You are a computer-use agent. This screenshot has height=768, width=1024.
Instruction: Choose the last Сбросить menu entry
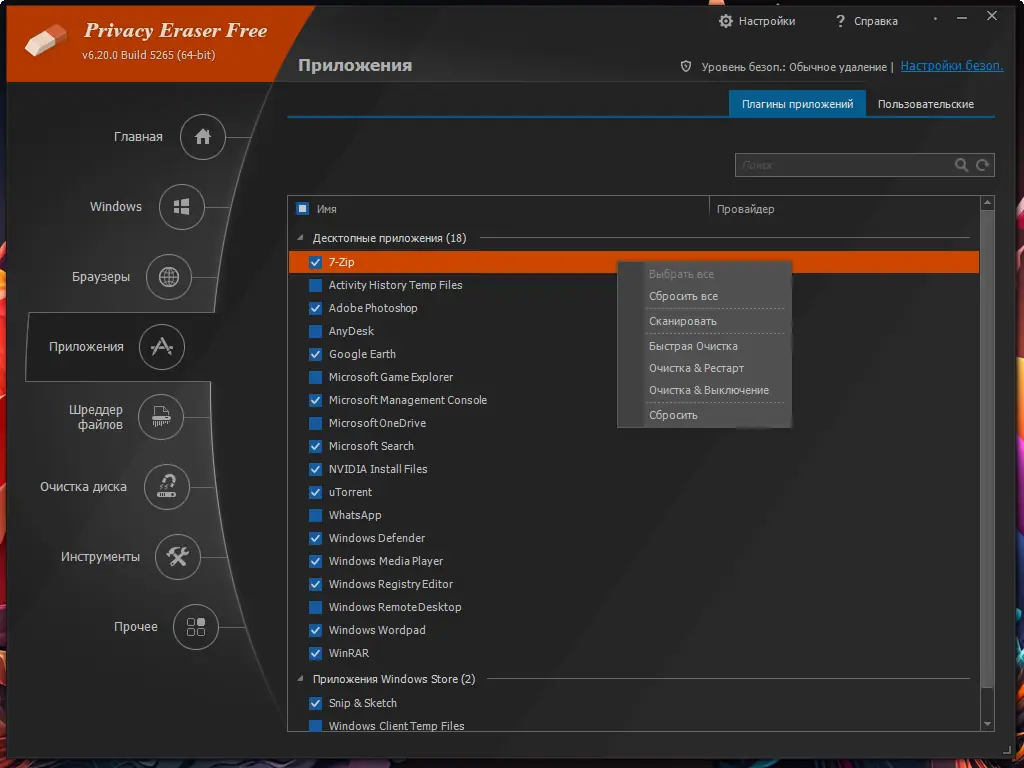pos(673,415)
